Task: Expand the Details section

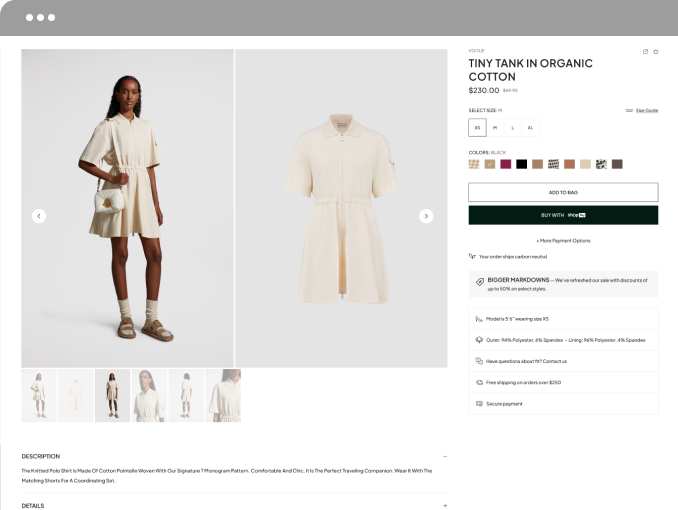Action: pyautogui.click(x=445, y=506)
